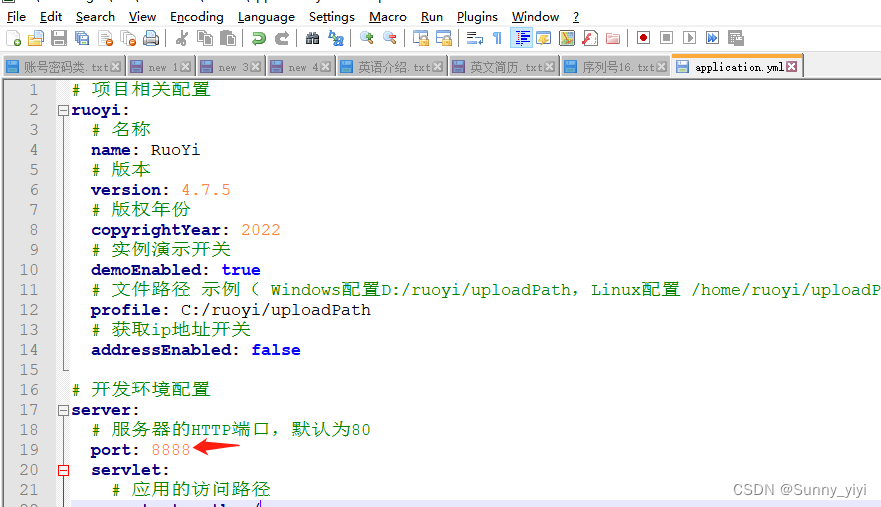Image resolution: width=881 pixels, height=507 pixels.
Task: Toggle show all characters pilcrow
Action: click(497, 38)
